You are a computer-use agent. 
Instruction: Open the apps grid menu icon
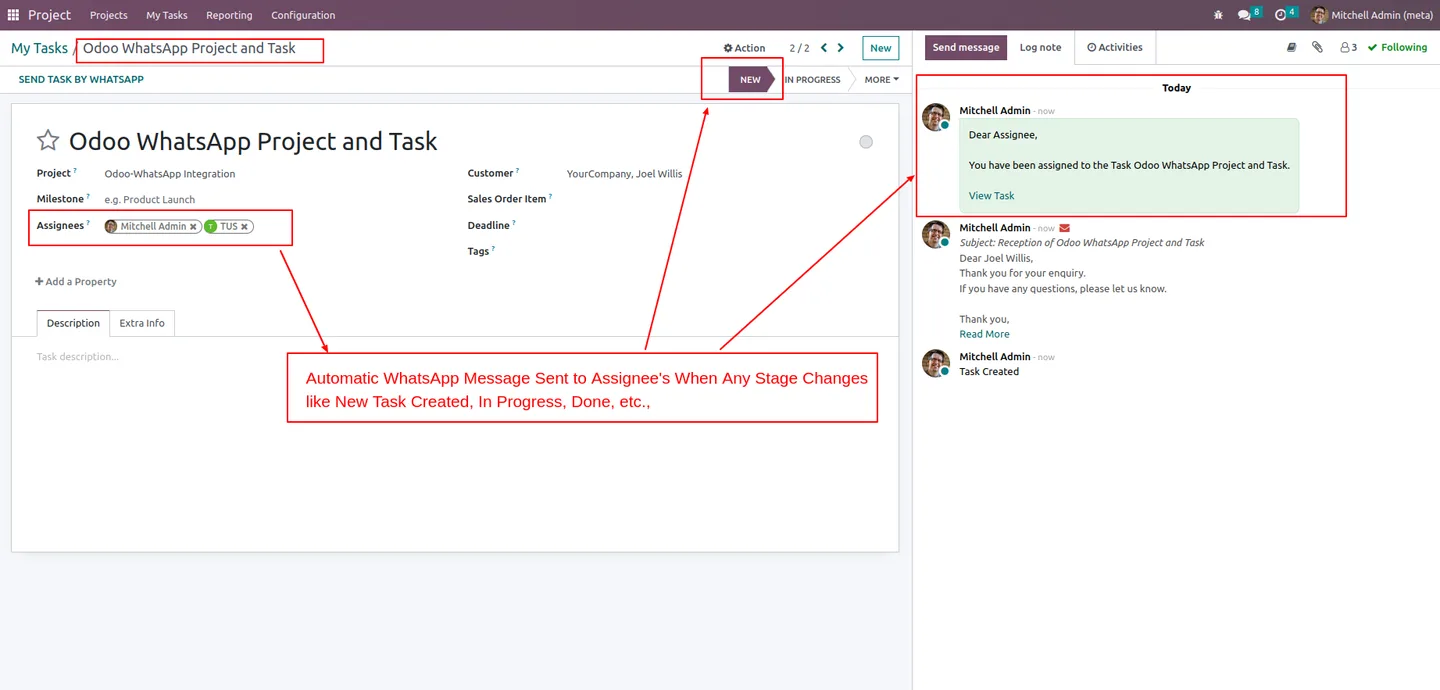[x=13, y=15]
